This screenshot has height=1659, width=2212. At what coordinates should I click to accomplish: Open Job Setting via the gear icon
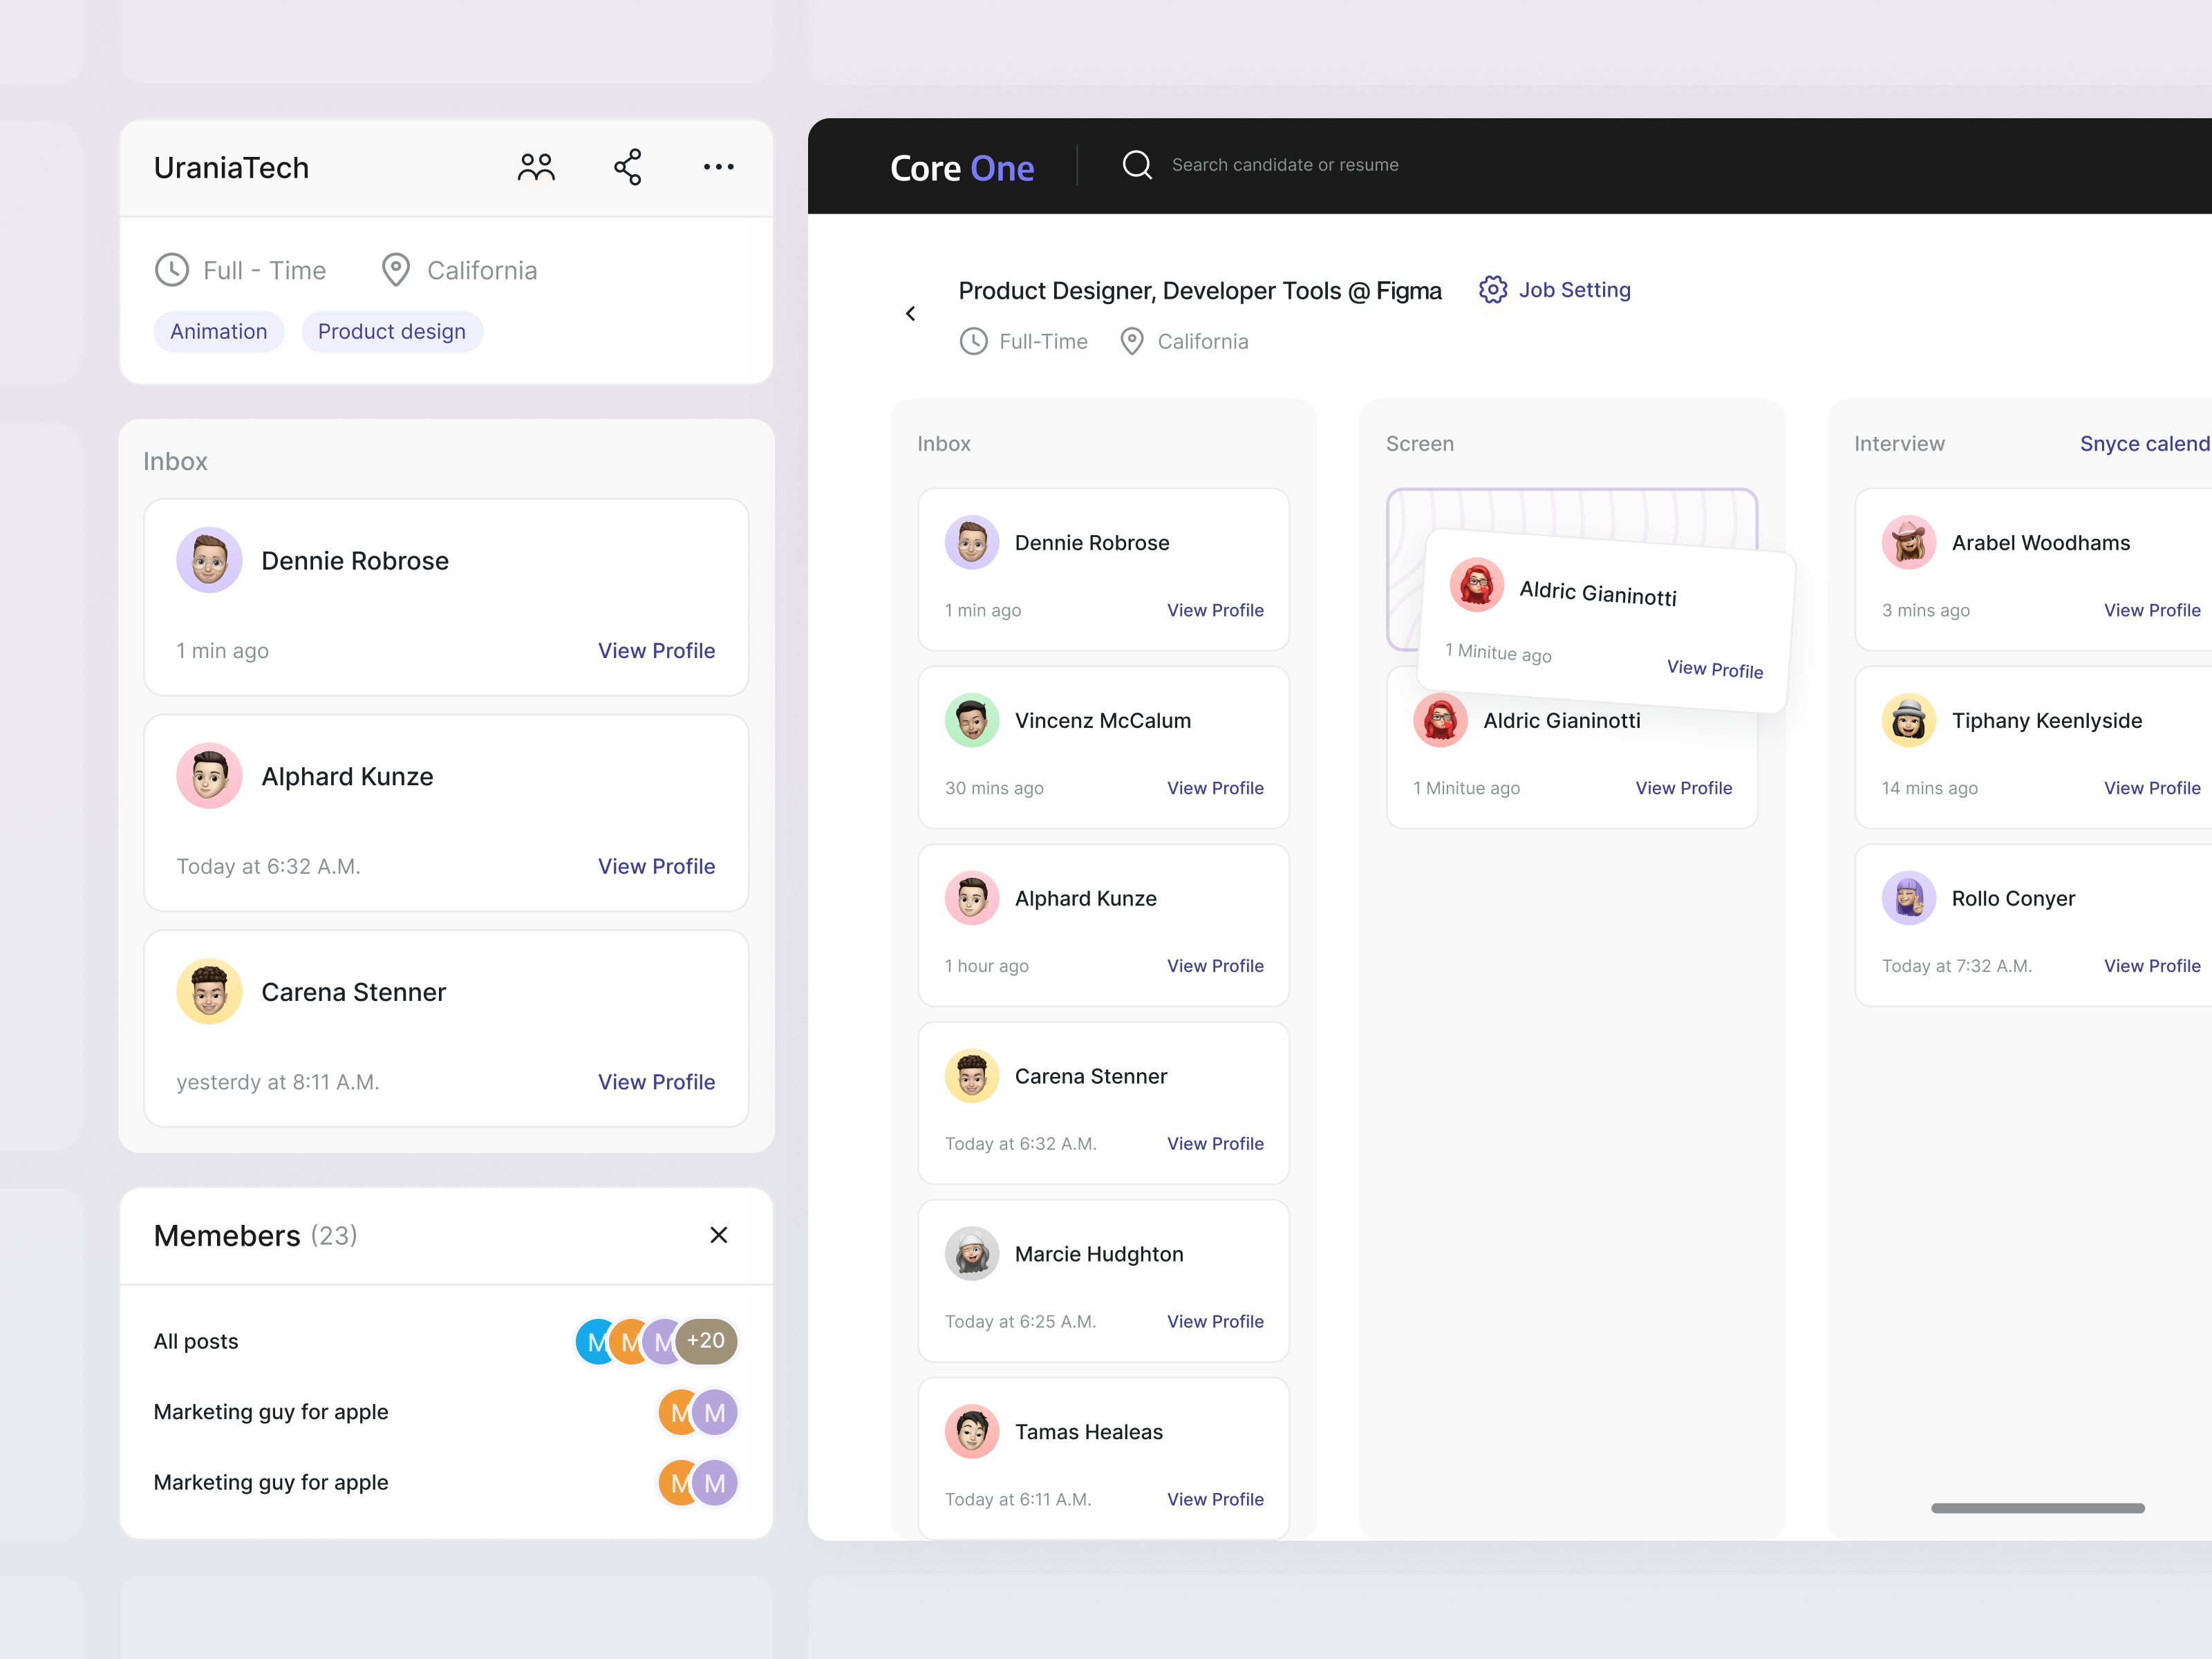1492,290
